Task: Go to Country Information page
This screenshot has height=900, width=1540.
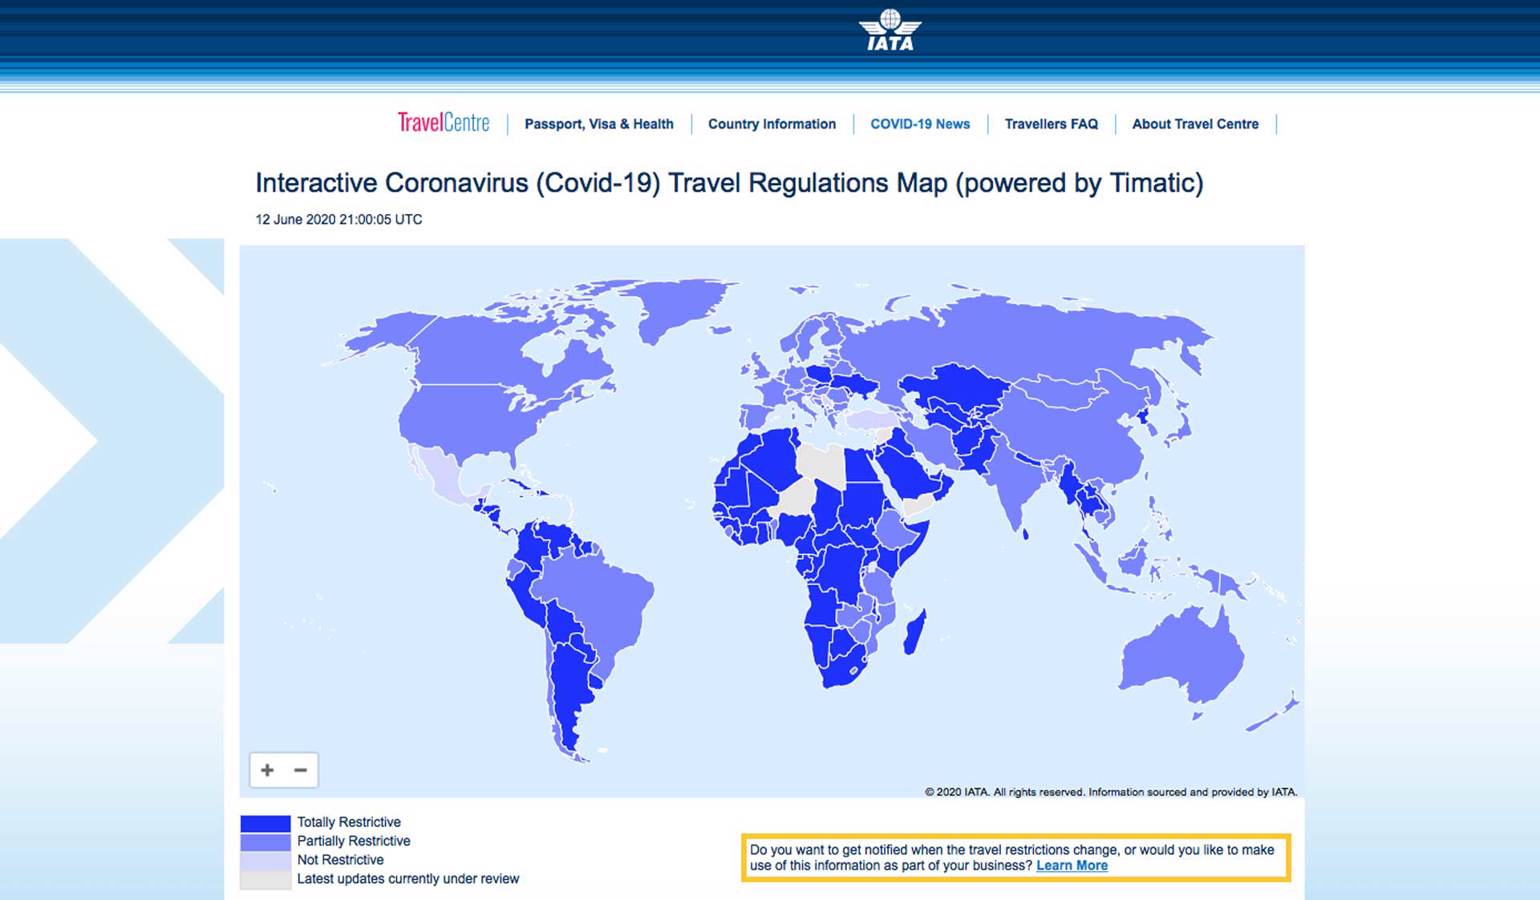Action: (771, 124)
